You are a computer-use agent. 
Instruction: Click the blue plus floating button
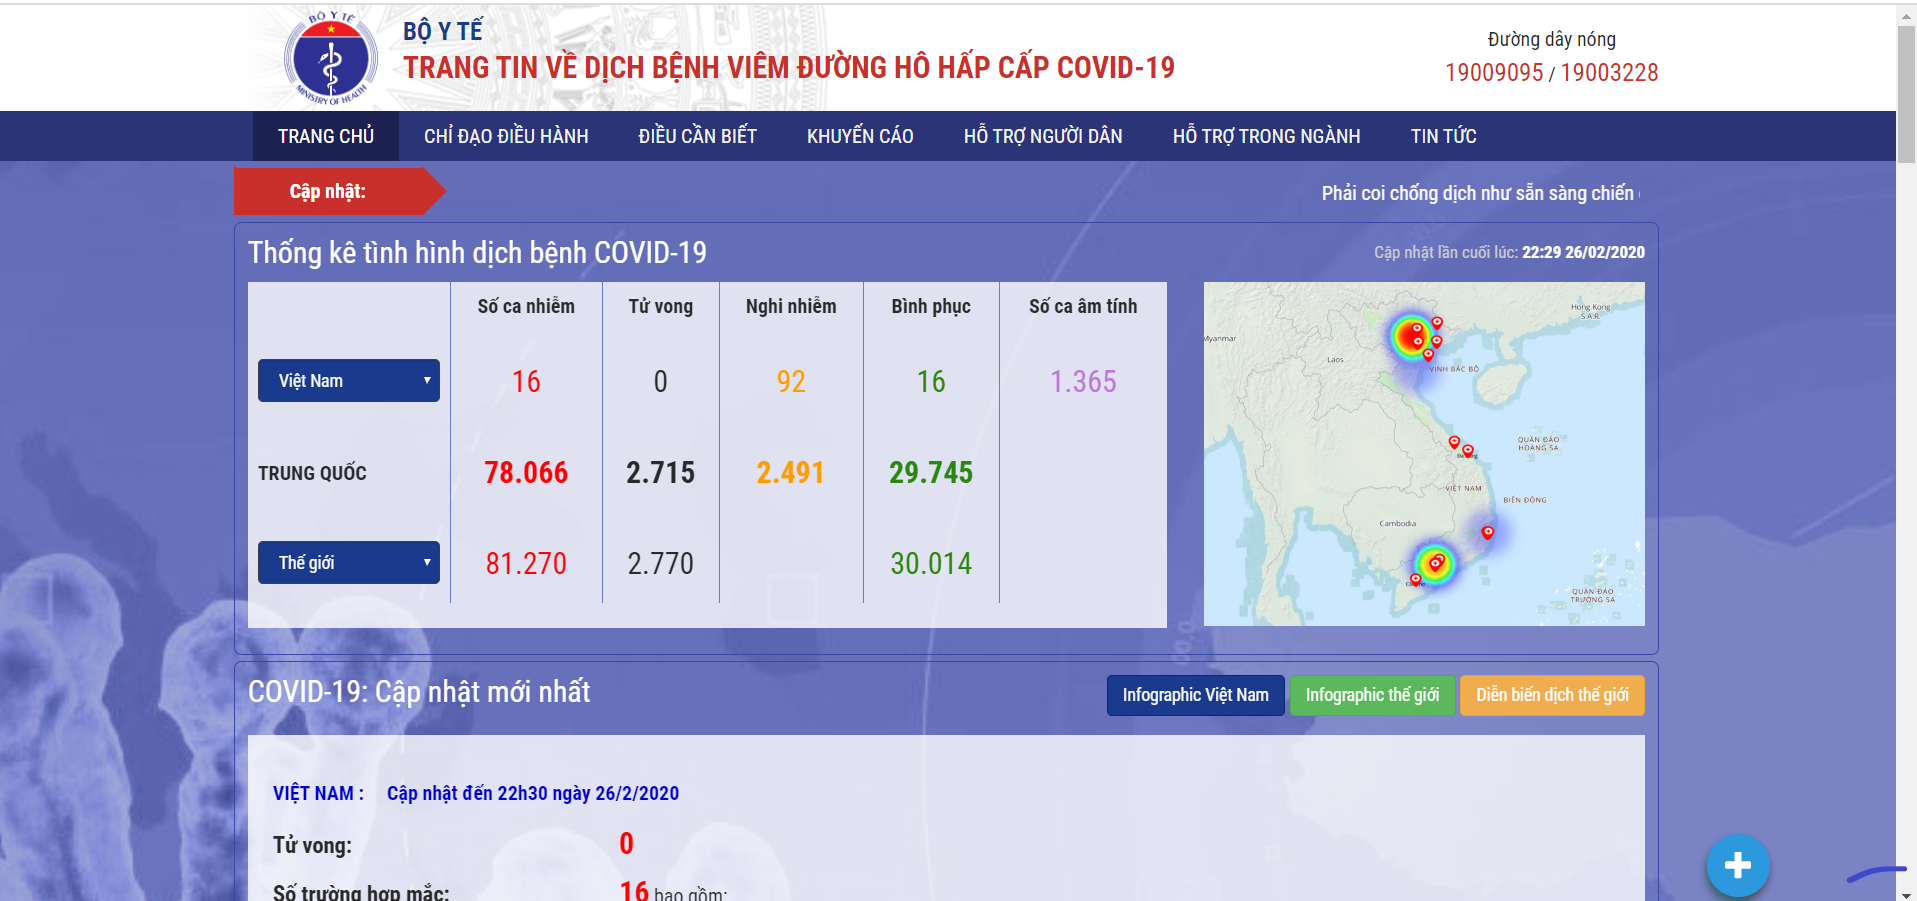tap(1737, 865)
